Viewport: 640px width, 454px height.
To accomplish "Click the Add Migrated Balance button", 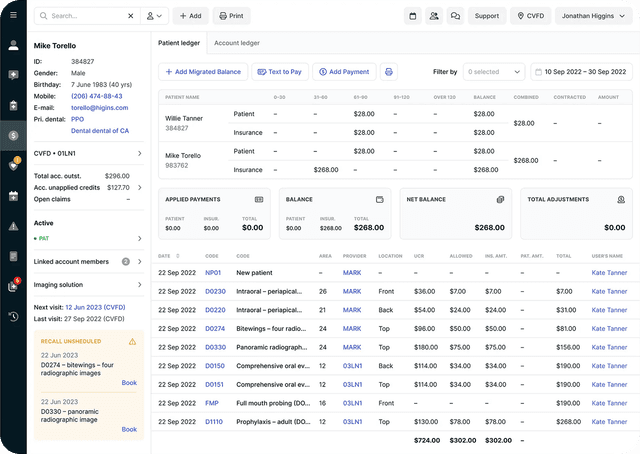I will pos(202,72).
